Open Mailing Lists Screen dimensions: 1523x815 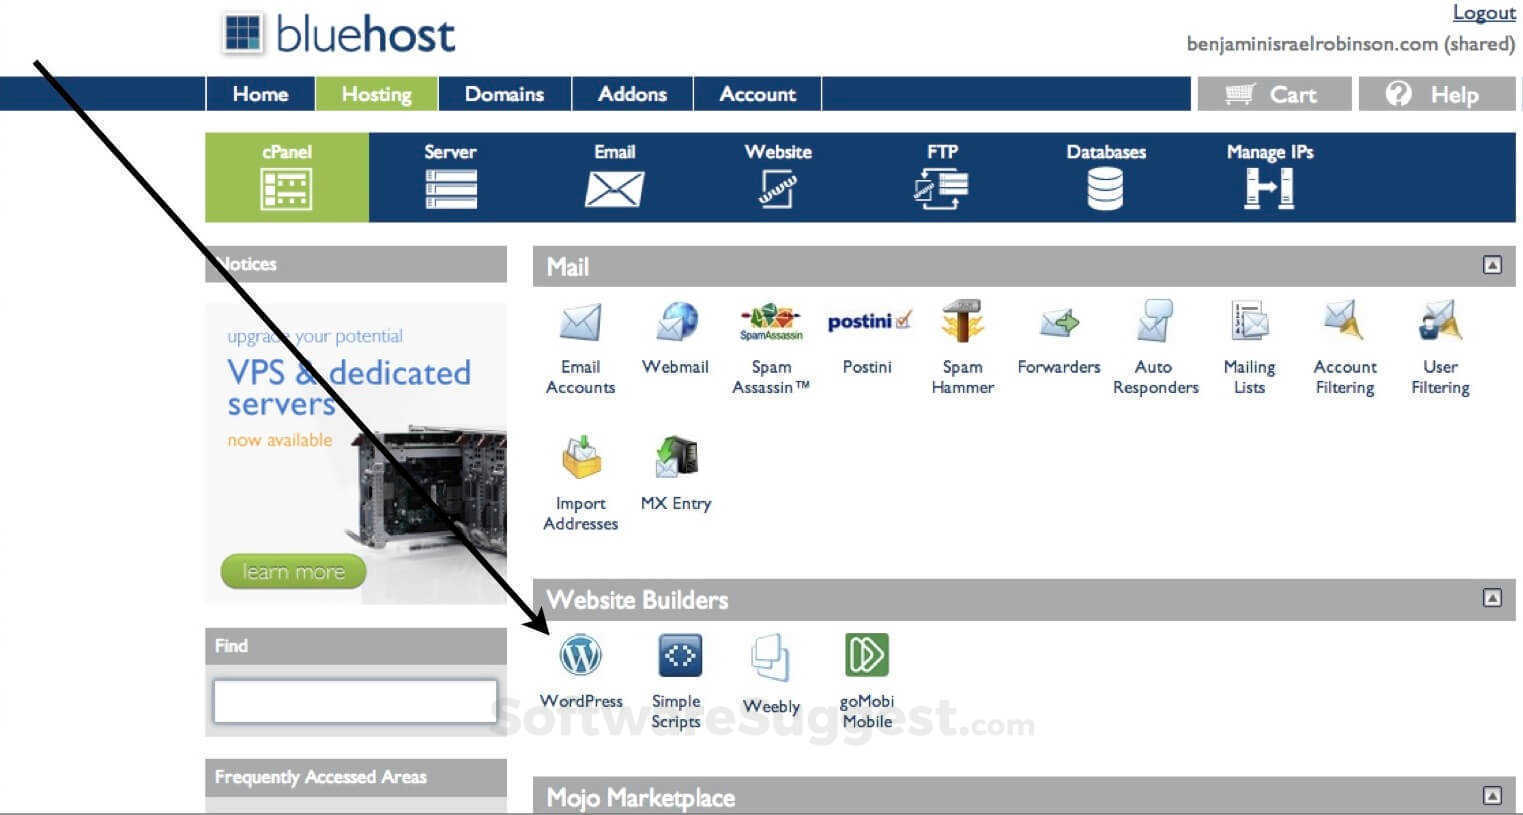click(1249, 348)
